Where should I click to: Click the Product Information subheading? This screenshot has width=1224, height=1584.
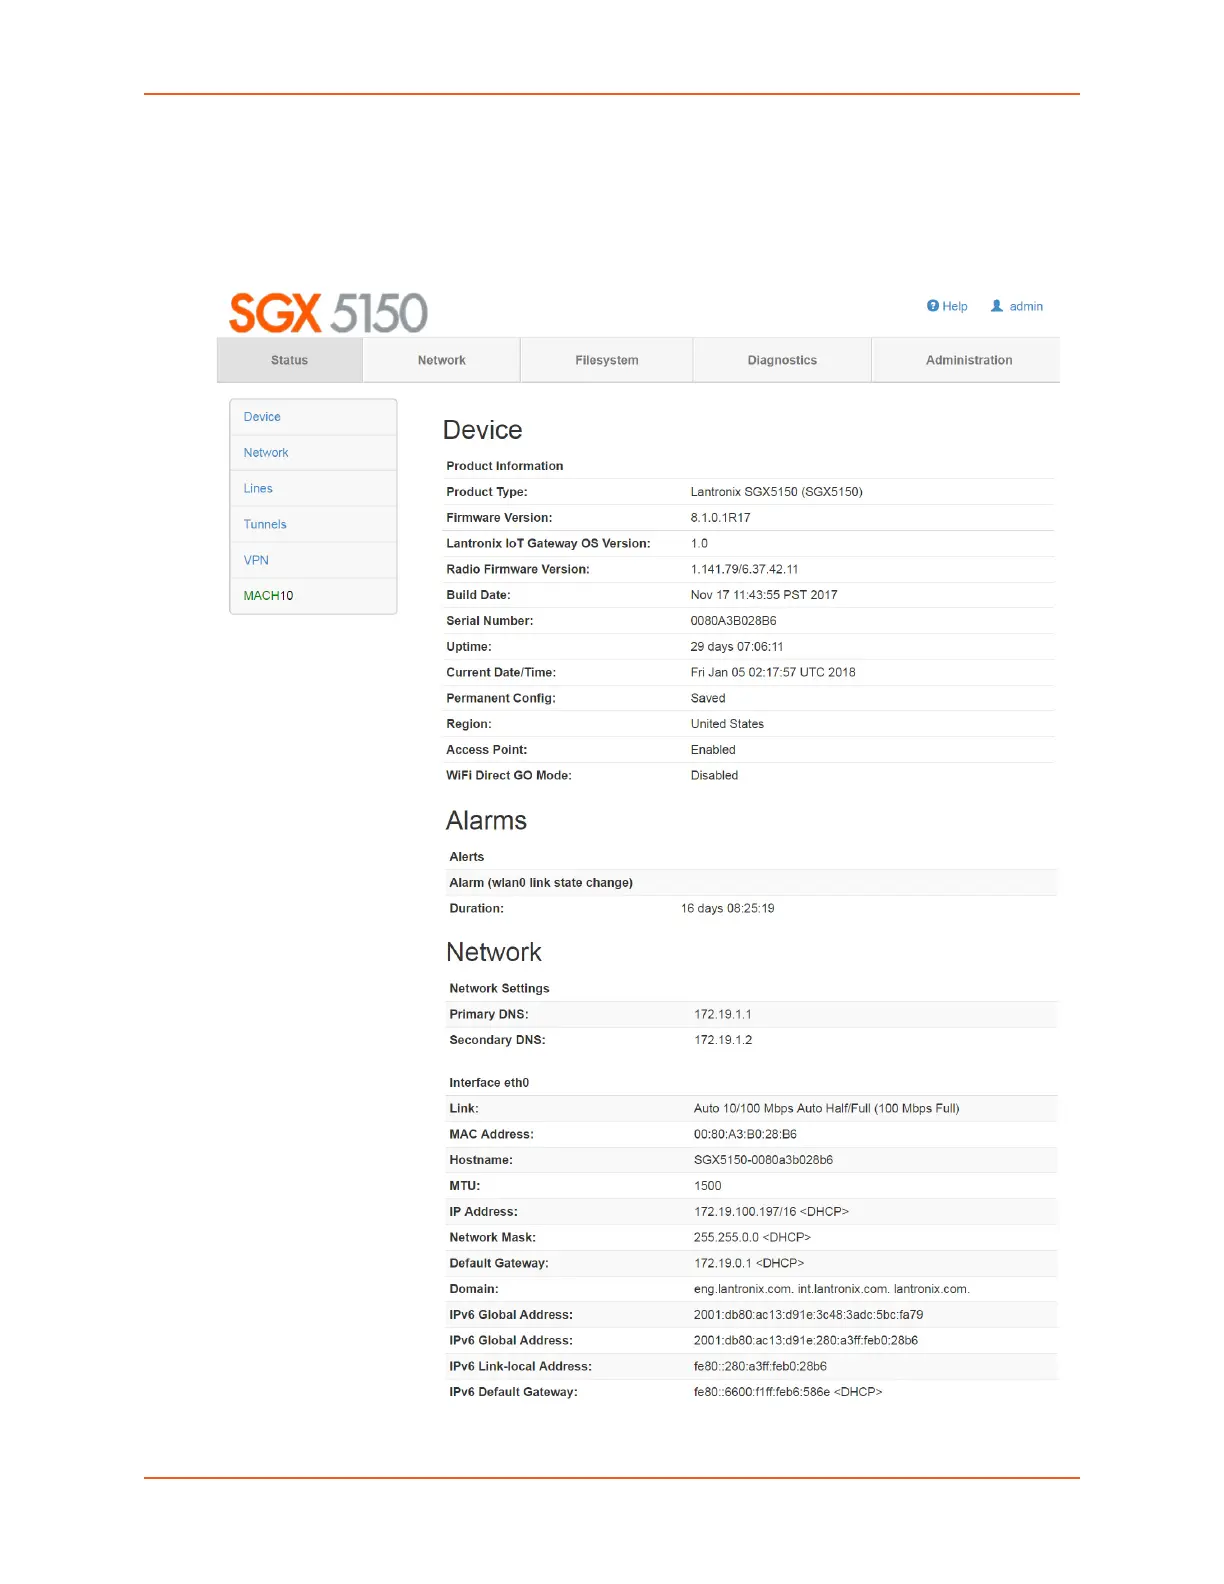(505, 467)
